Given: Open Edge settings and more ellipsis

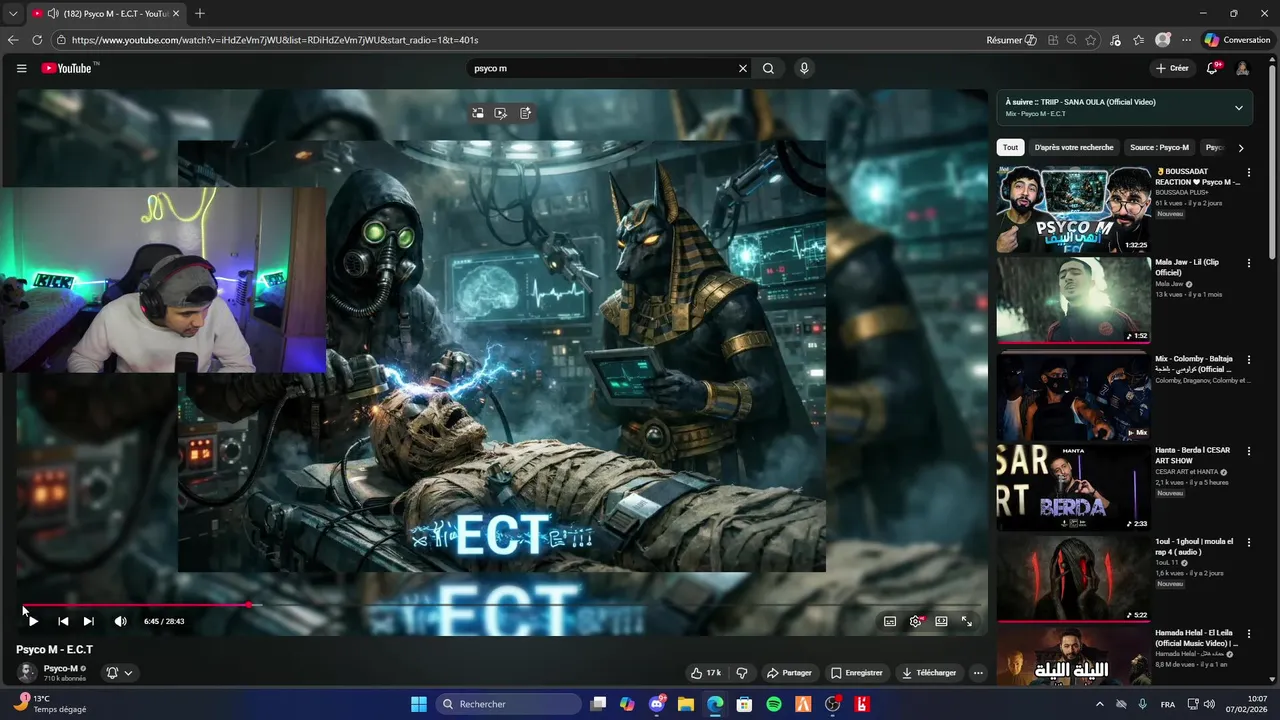Looking at the screenshot, I should click(1186, 40).
